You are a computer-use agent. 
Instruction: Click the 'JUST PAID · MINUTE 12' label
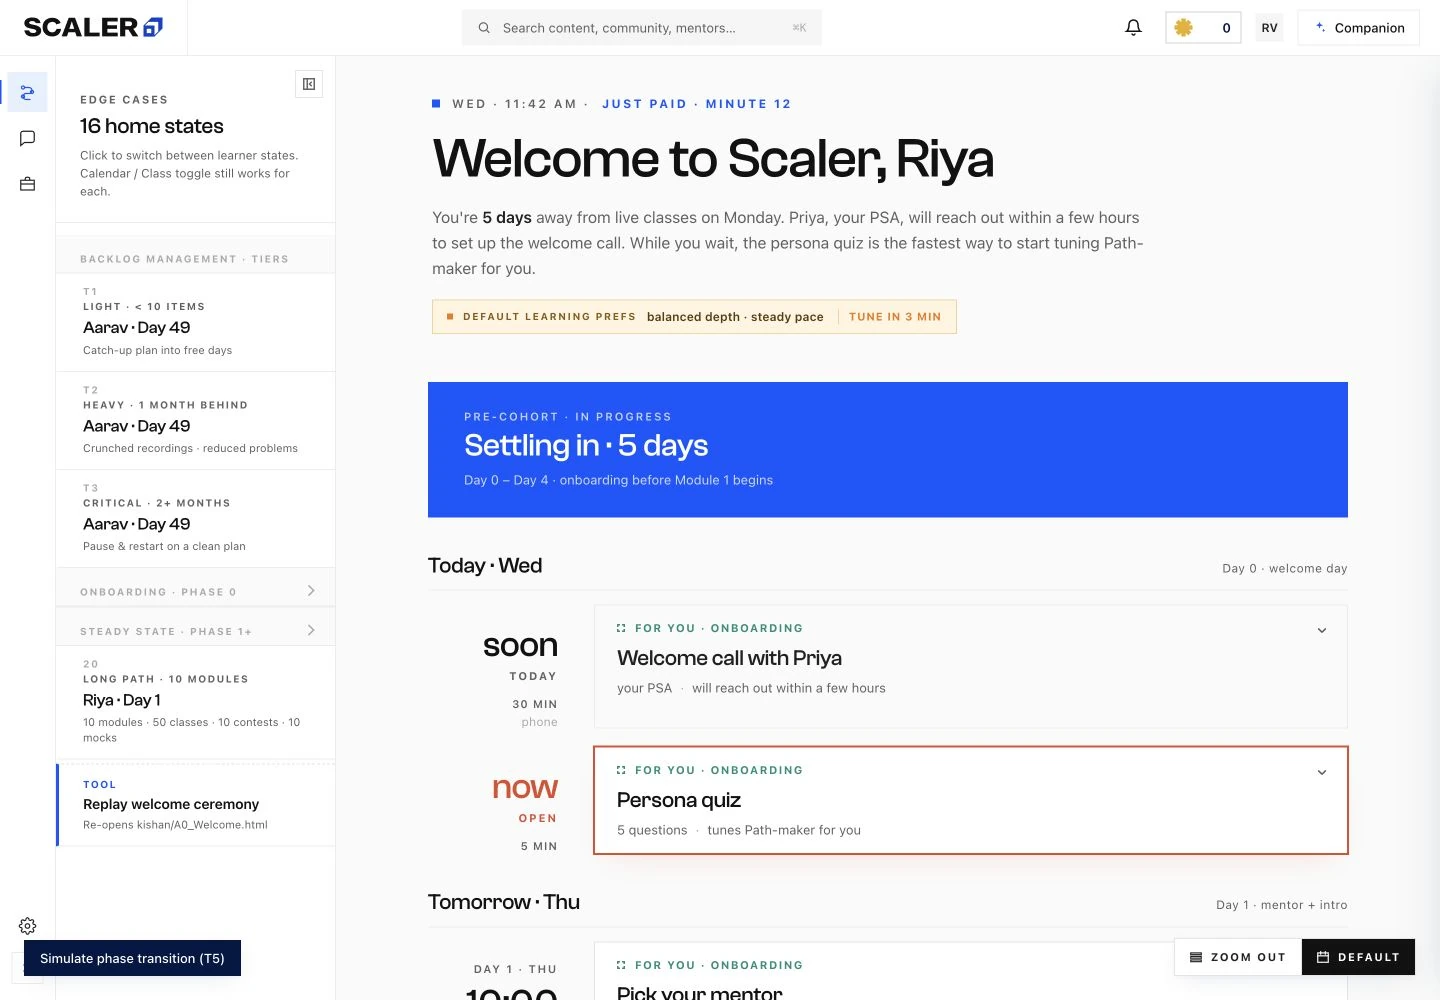(696, 104)
